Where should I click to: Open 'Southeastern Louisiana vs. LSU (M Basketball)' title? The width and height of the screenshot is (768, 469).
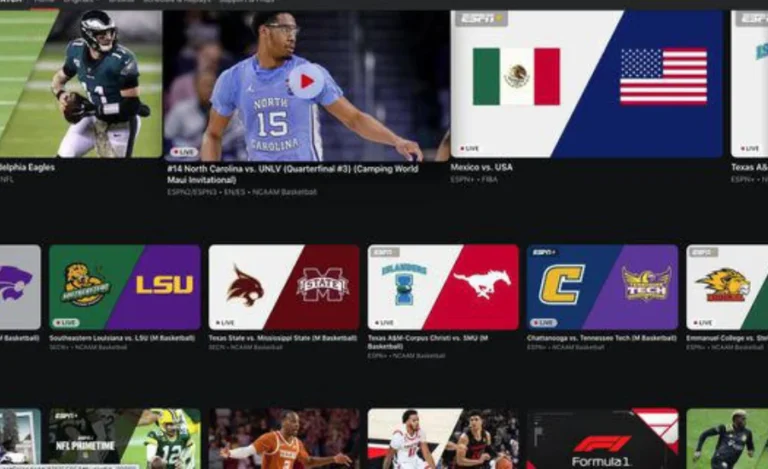[x=122, y=338]
